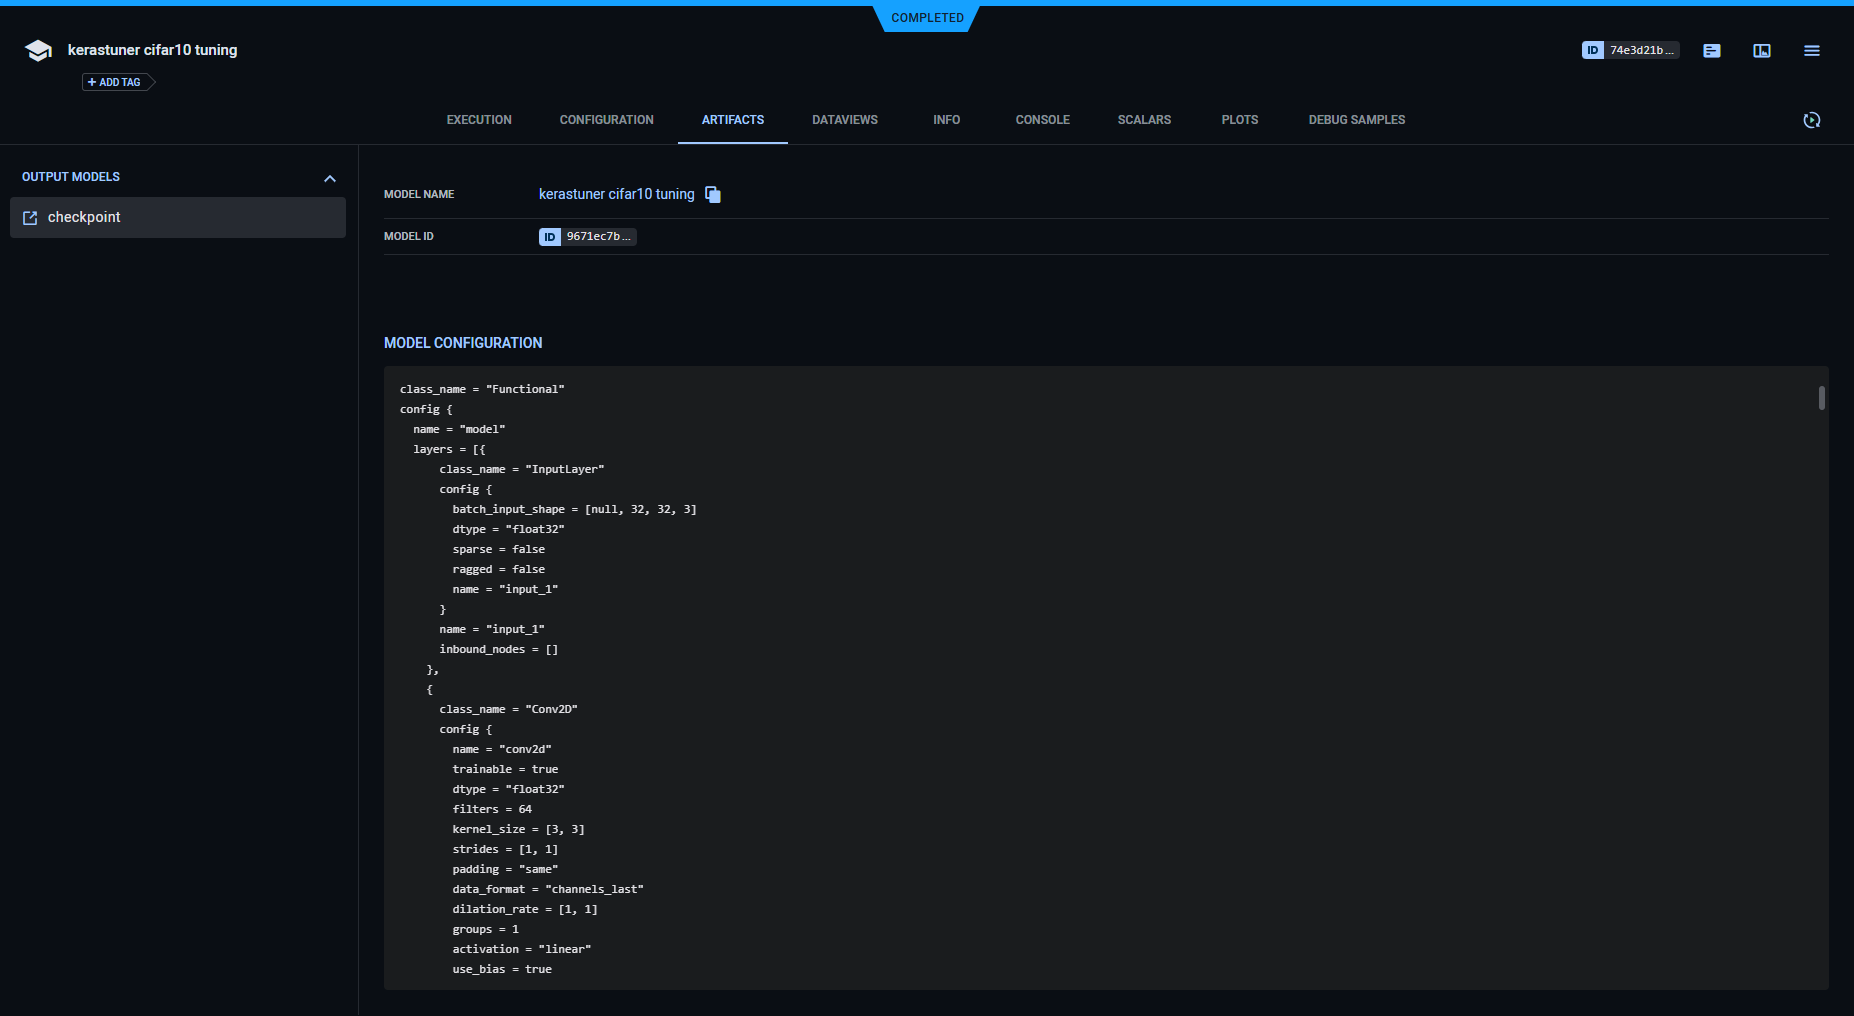Collapse the Output Models section
Viewport: 1854px width, 1016px height.
[x=330, y=178]
